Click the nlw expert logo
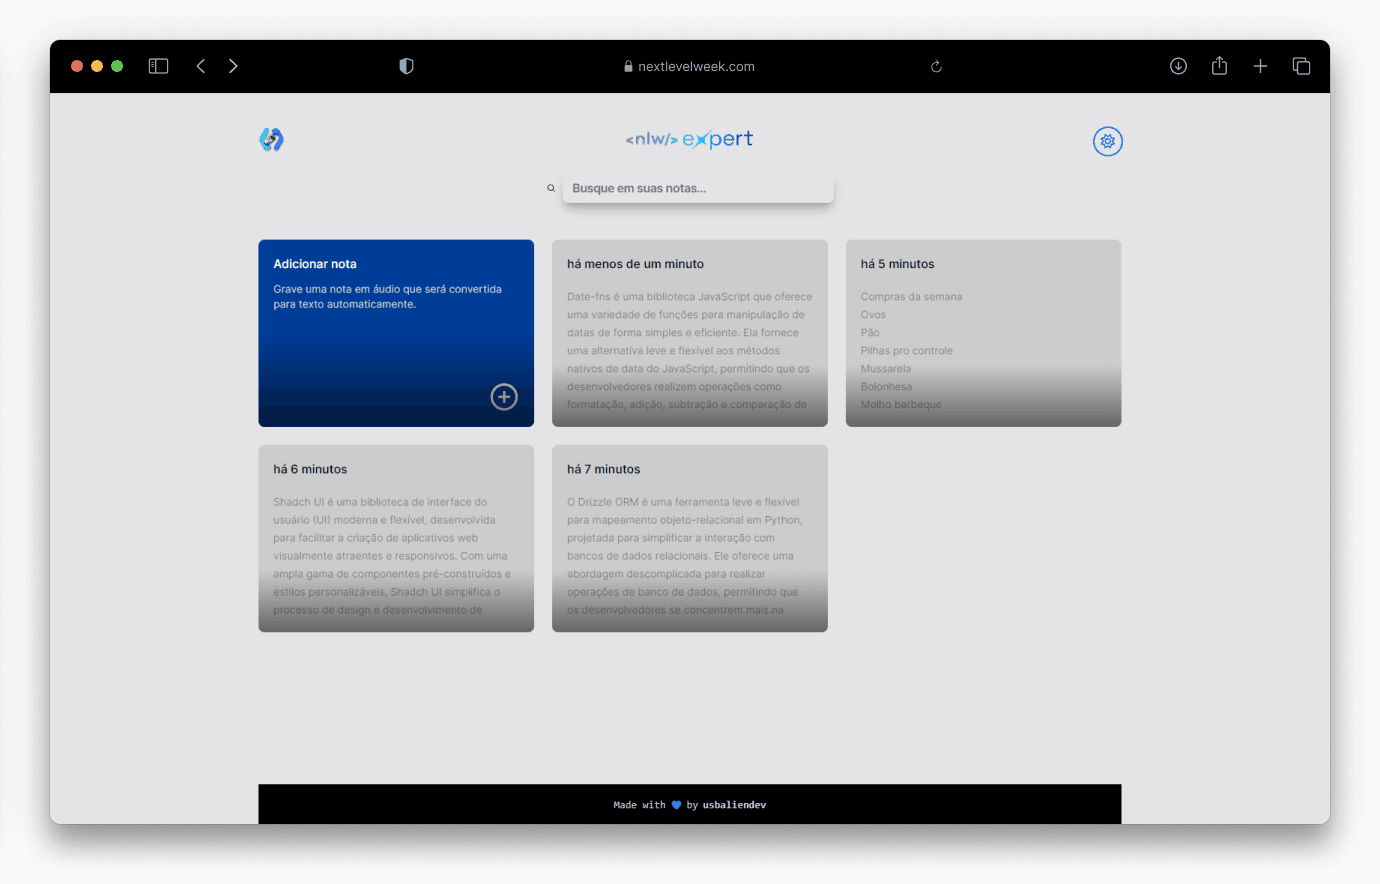 pyautogui.click(x=689, y=139)
